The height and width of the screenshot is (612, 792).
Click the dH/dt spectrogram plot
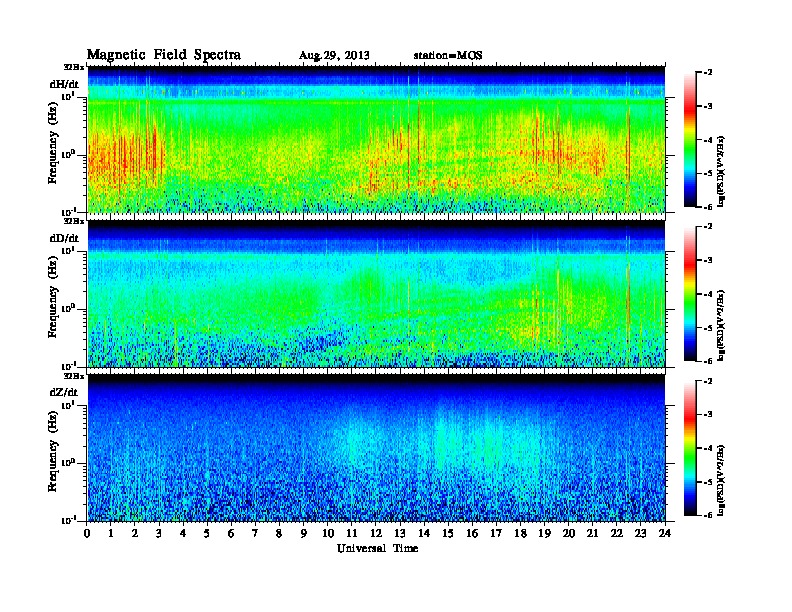tap(376, 139)
